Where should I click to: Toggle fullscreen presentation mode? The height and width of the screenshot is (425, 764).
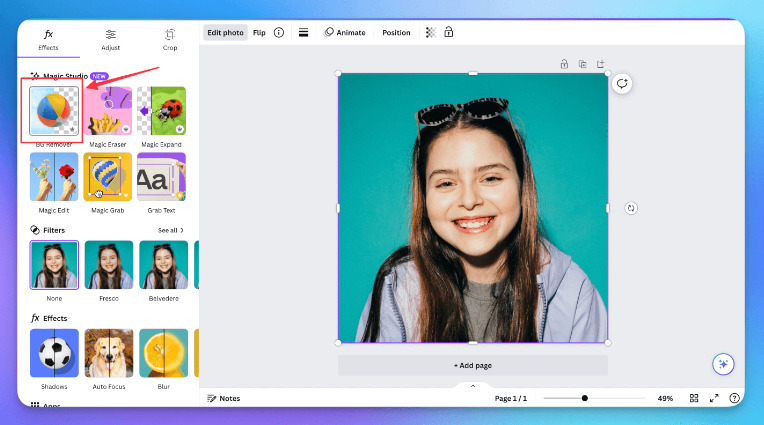pyautogui.click(x=714, y=398)
